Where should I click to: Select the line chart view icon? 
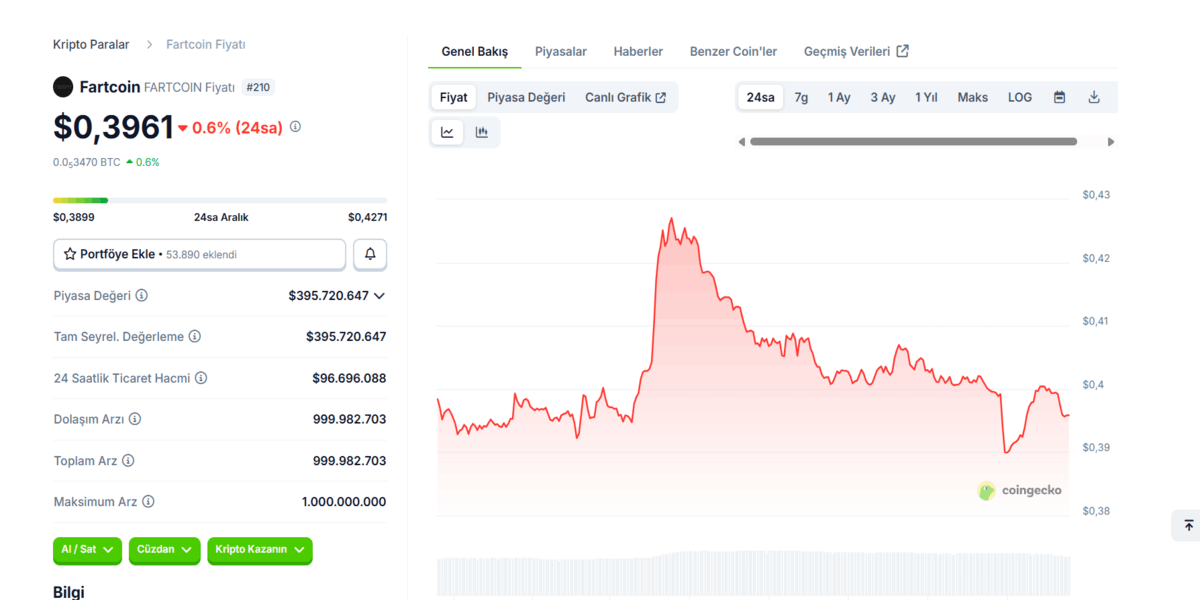[x=447, y=132]
